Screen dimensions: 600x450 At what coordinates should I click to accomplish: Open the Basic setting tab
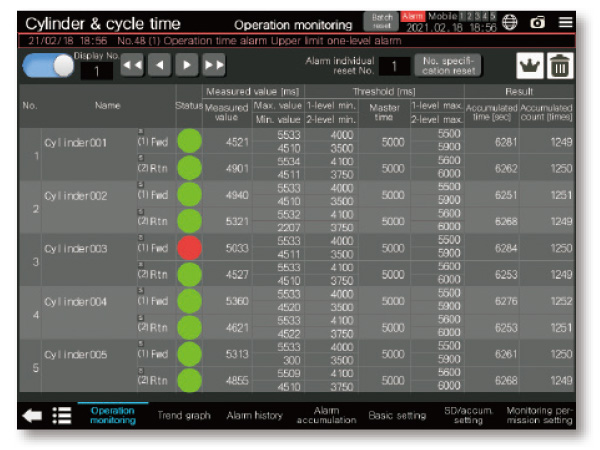point(396,415)
